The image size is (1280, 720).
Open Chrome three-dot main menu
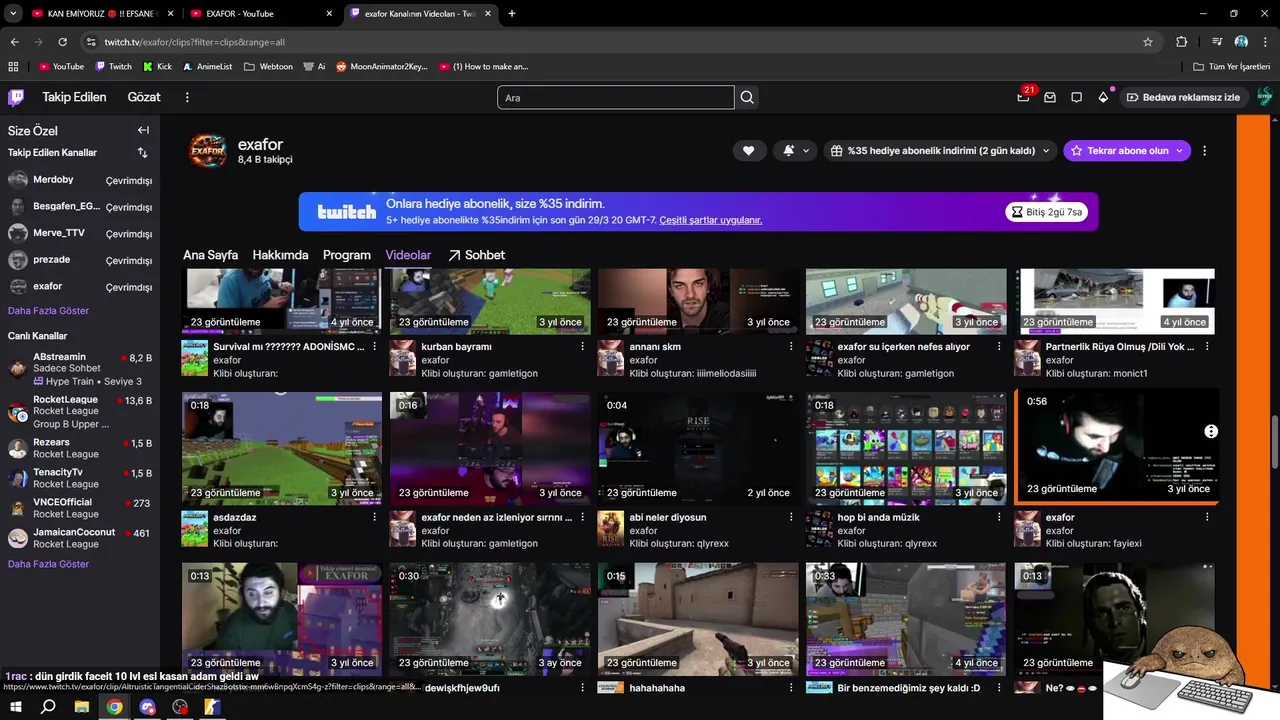(1266, 42)
